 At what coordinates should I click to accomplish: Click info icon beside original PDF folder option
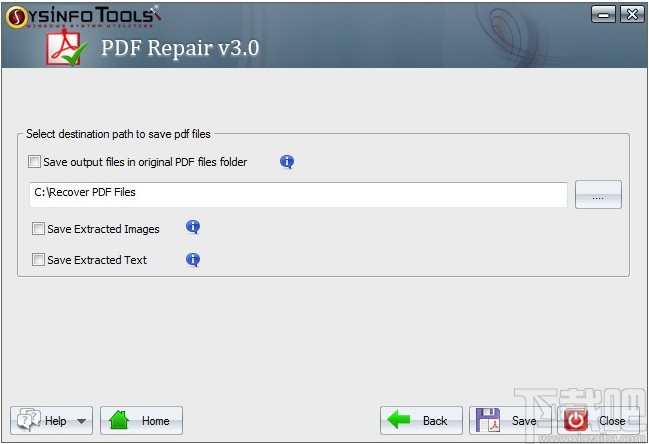click(287, 162)
